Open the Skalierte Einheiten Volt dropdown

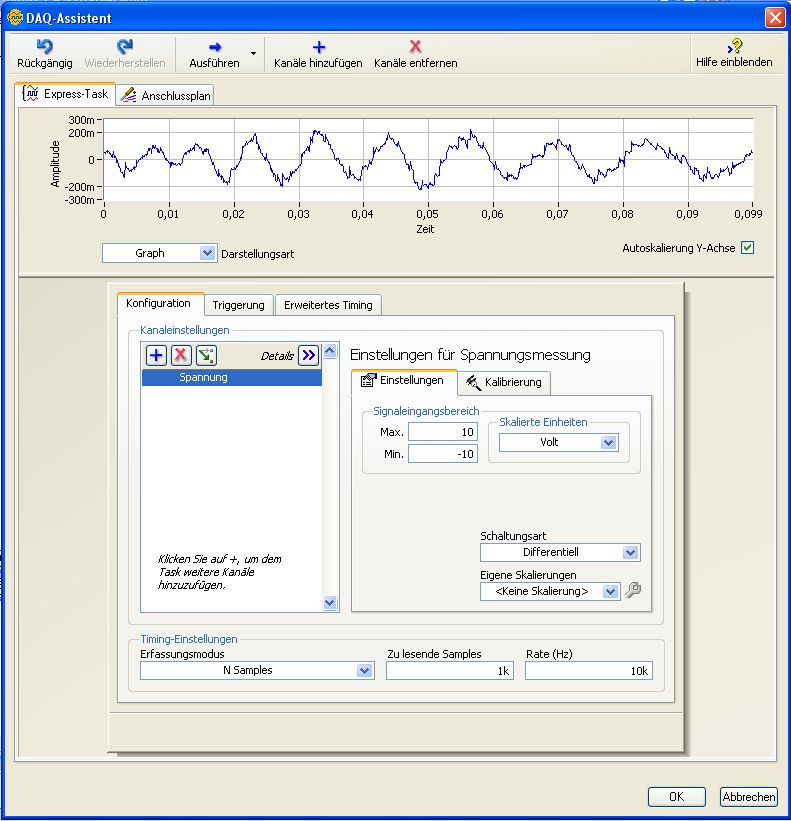[559, 442]
